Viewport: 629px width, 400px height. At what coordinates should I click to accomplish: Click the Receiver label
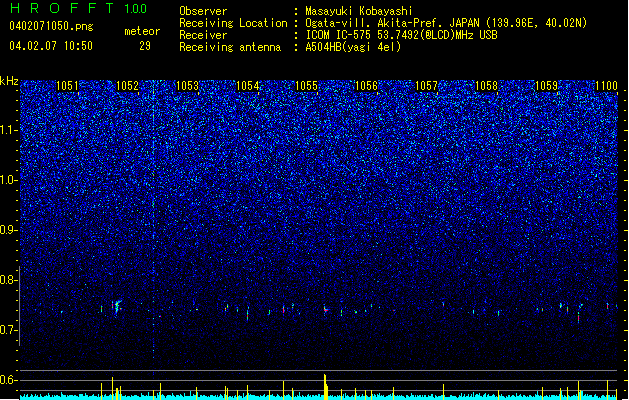click(203, 35)
